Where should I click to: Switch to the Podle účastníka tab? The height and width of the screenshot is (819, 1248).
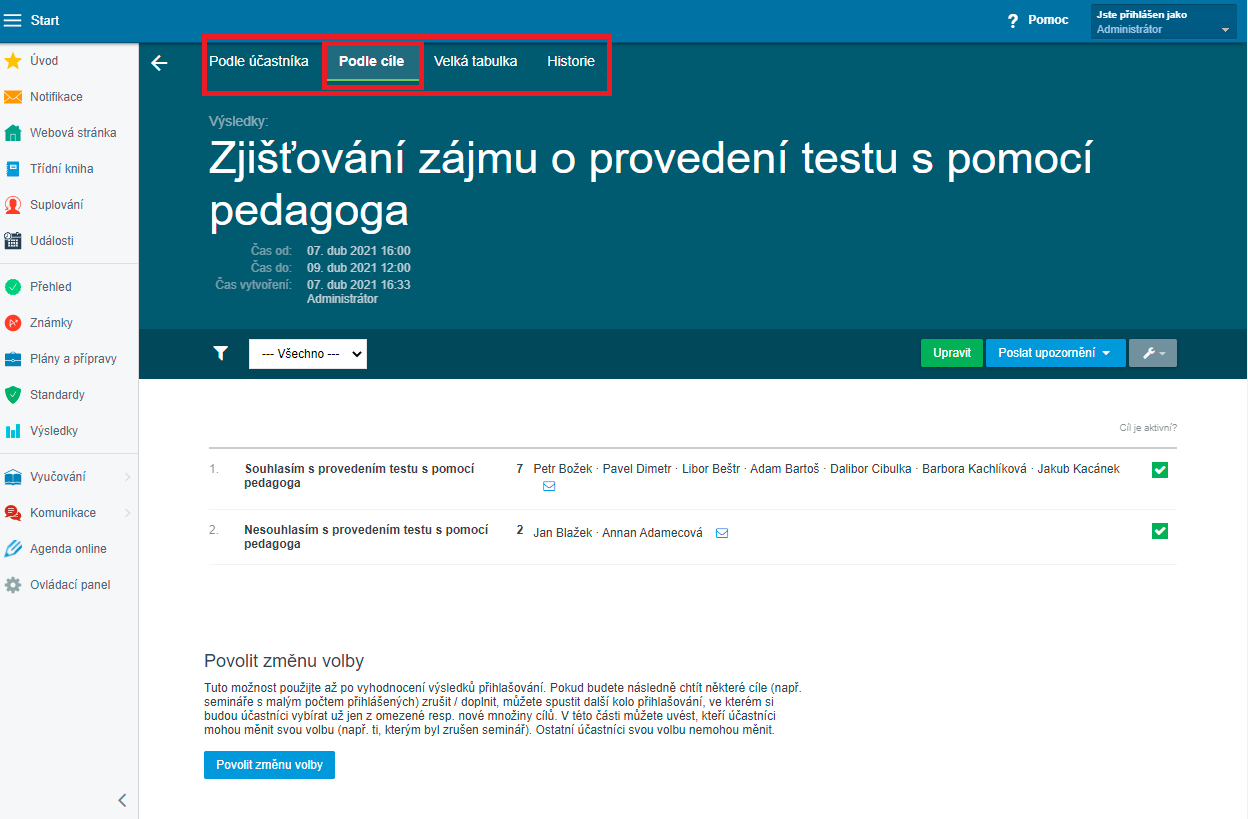259,61
